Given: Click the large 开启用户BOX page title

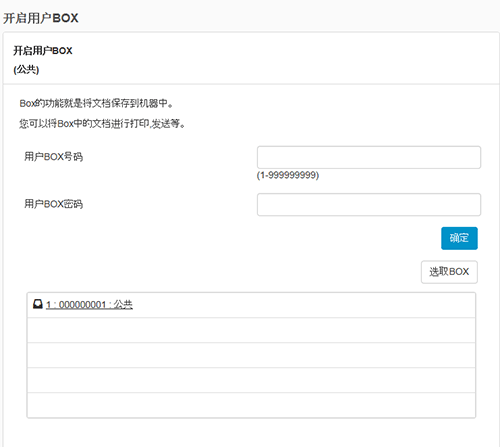Looking at the screenshot, I should [x=41, y=18].
